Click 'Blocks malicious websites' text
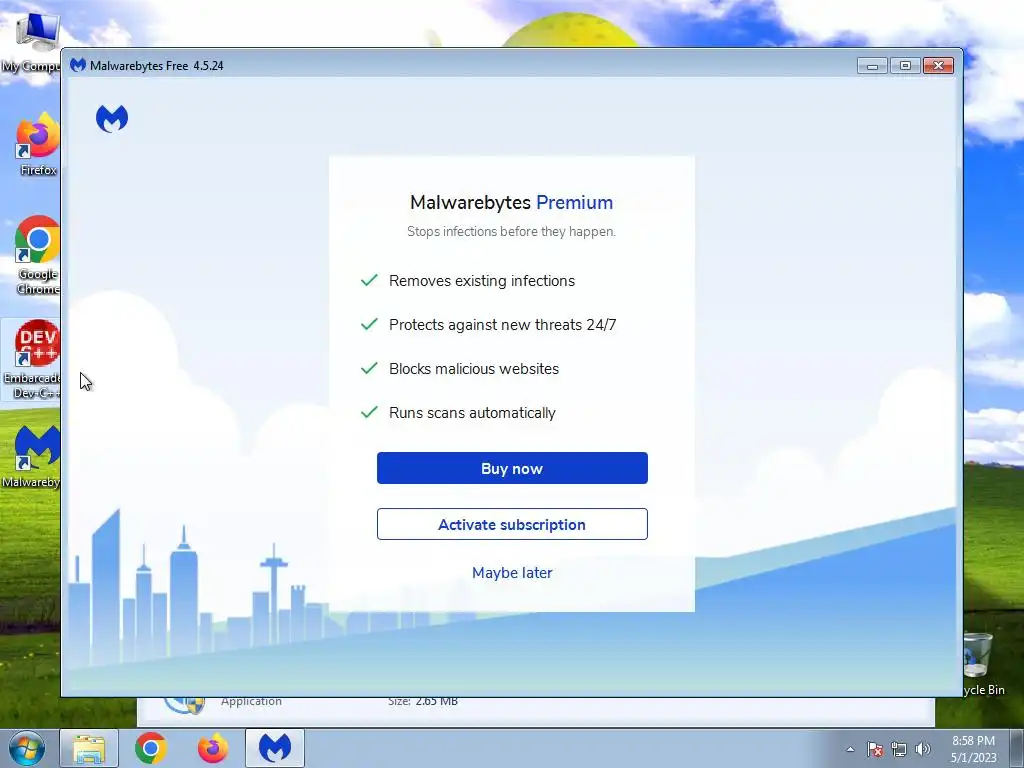 coord(474,369)
